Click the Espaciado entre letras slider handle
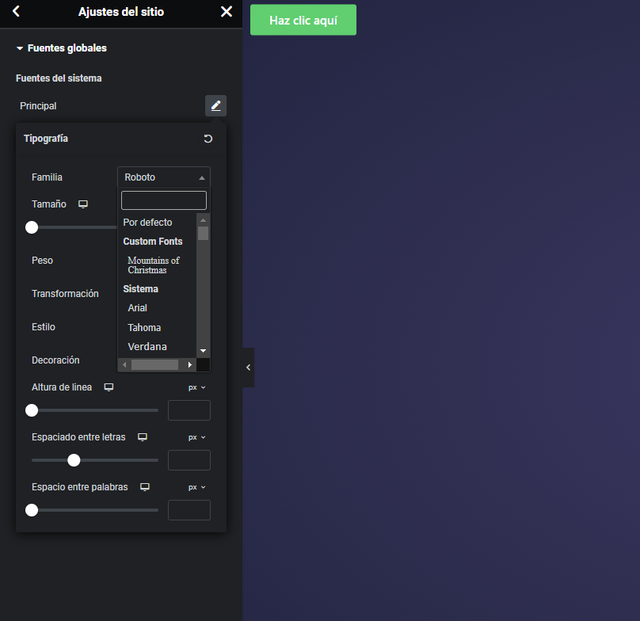Viewport: 640px width, 621px height. [74, 460]
